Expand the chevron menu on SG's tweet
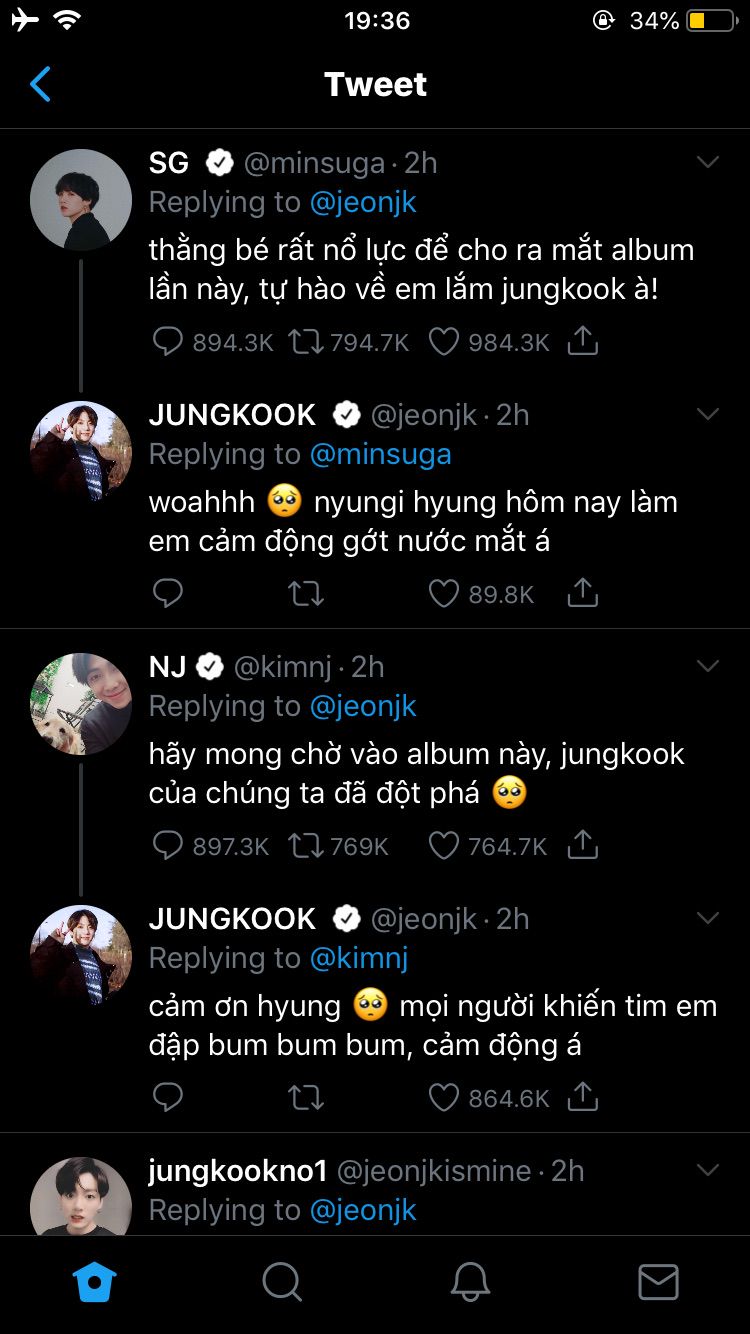750x1334 pixels. pyautogui.click(x=708, y=162)
